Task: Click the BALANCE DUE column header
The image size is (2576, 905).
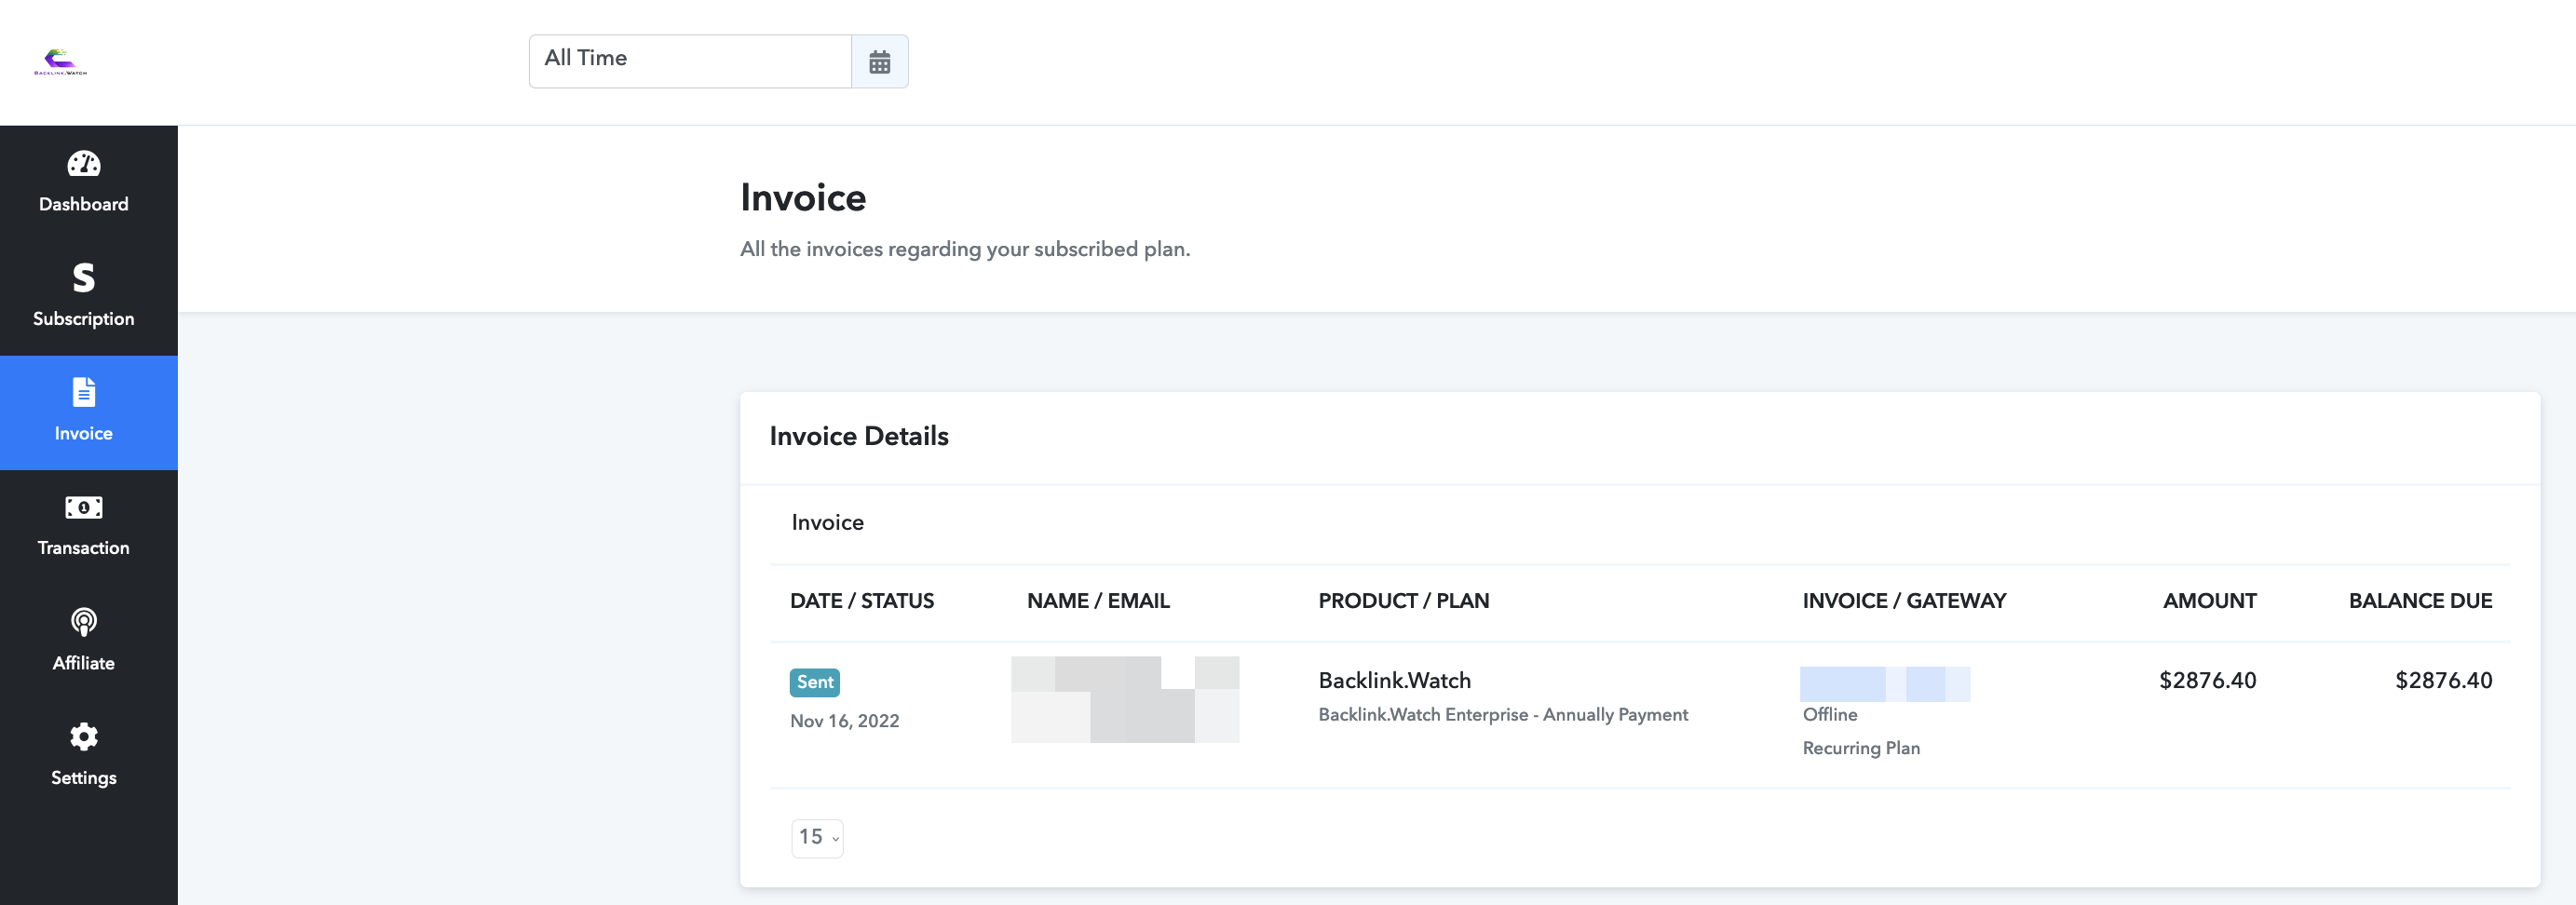Action: 2420,601
